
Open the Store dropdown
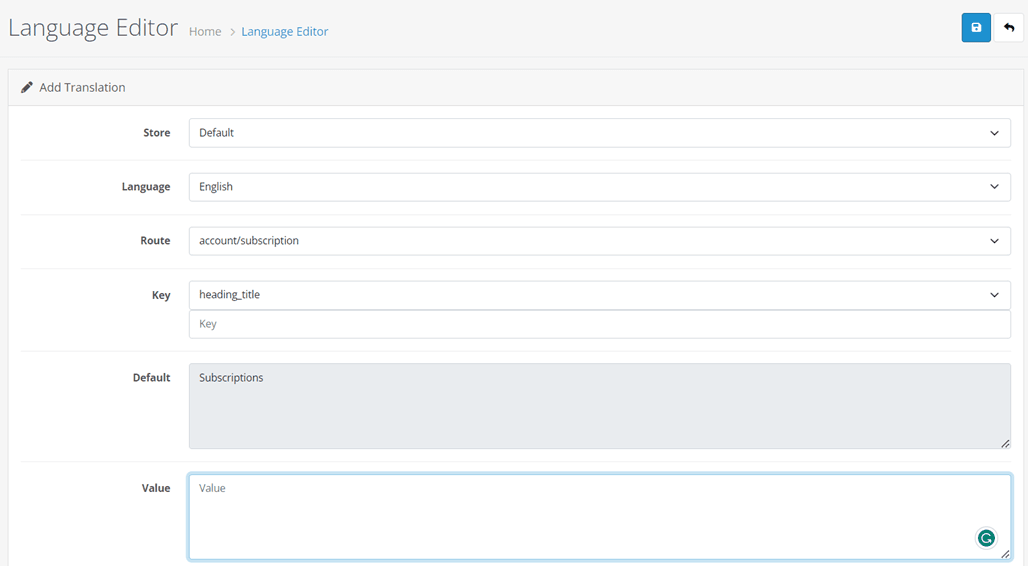click(599, 132)
